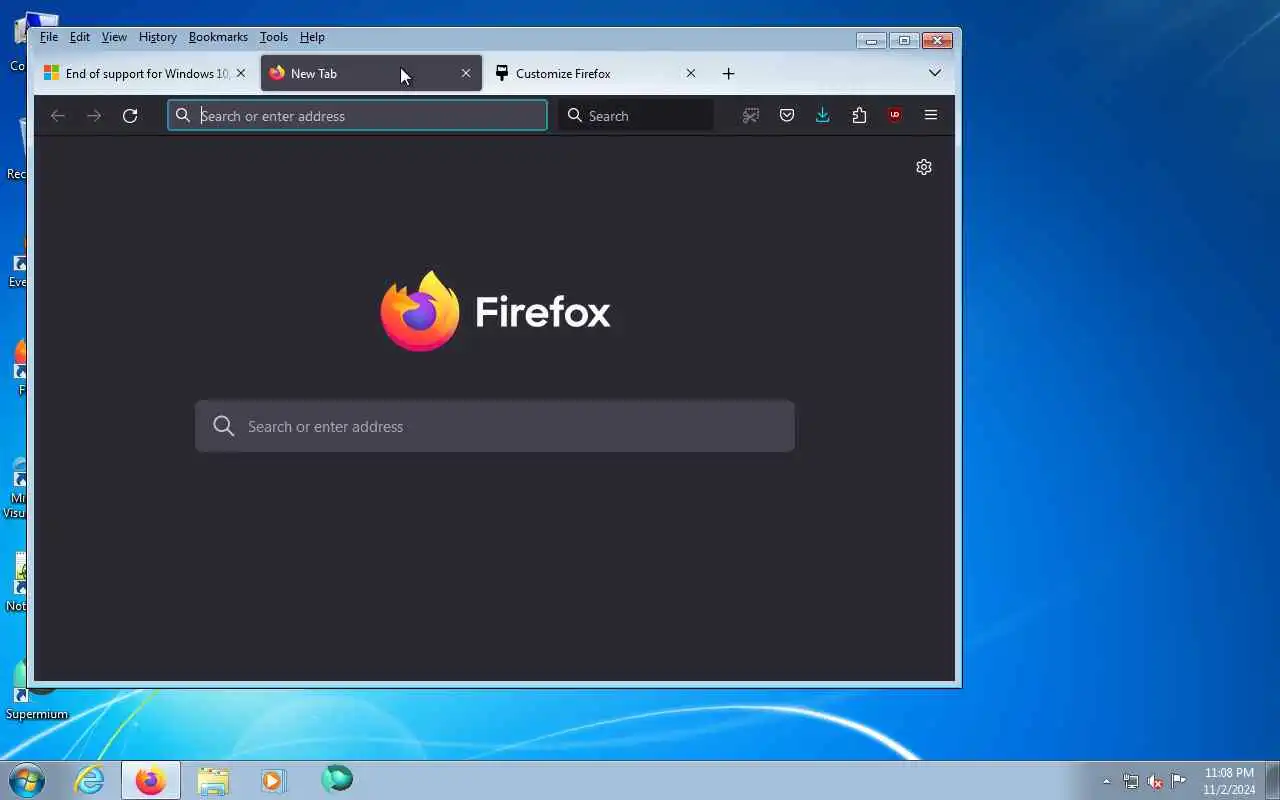This screenshot has width=1280, height=800.
Task: Close the New Tab tab
Action: click(466, 74)
